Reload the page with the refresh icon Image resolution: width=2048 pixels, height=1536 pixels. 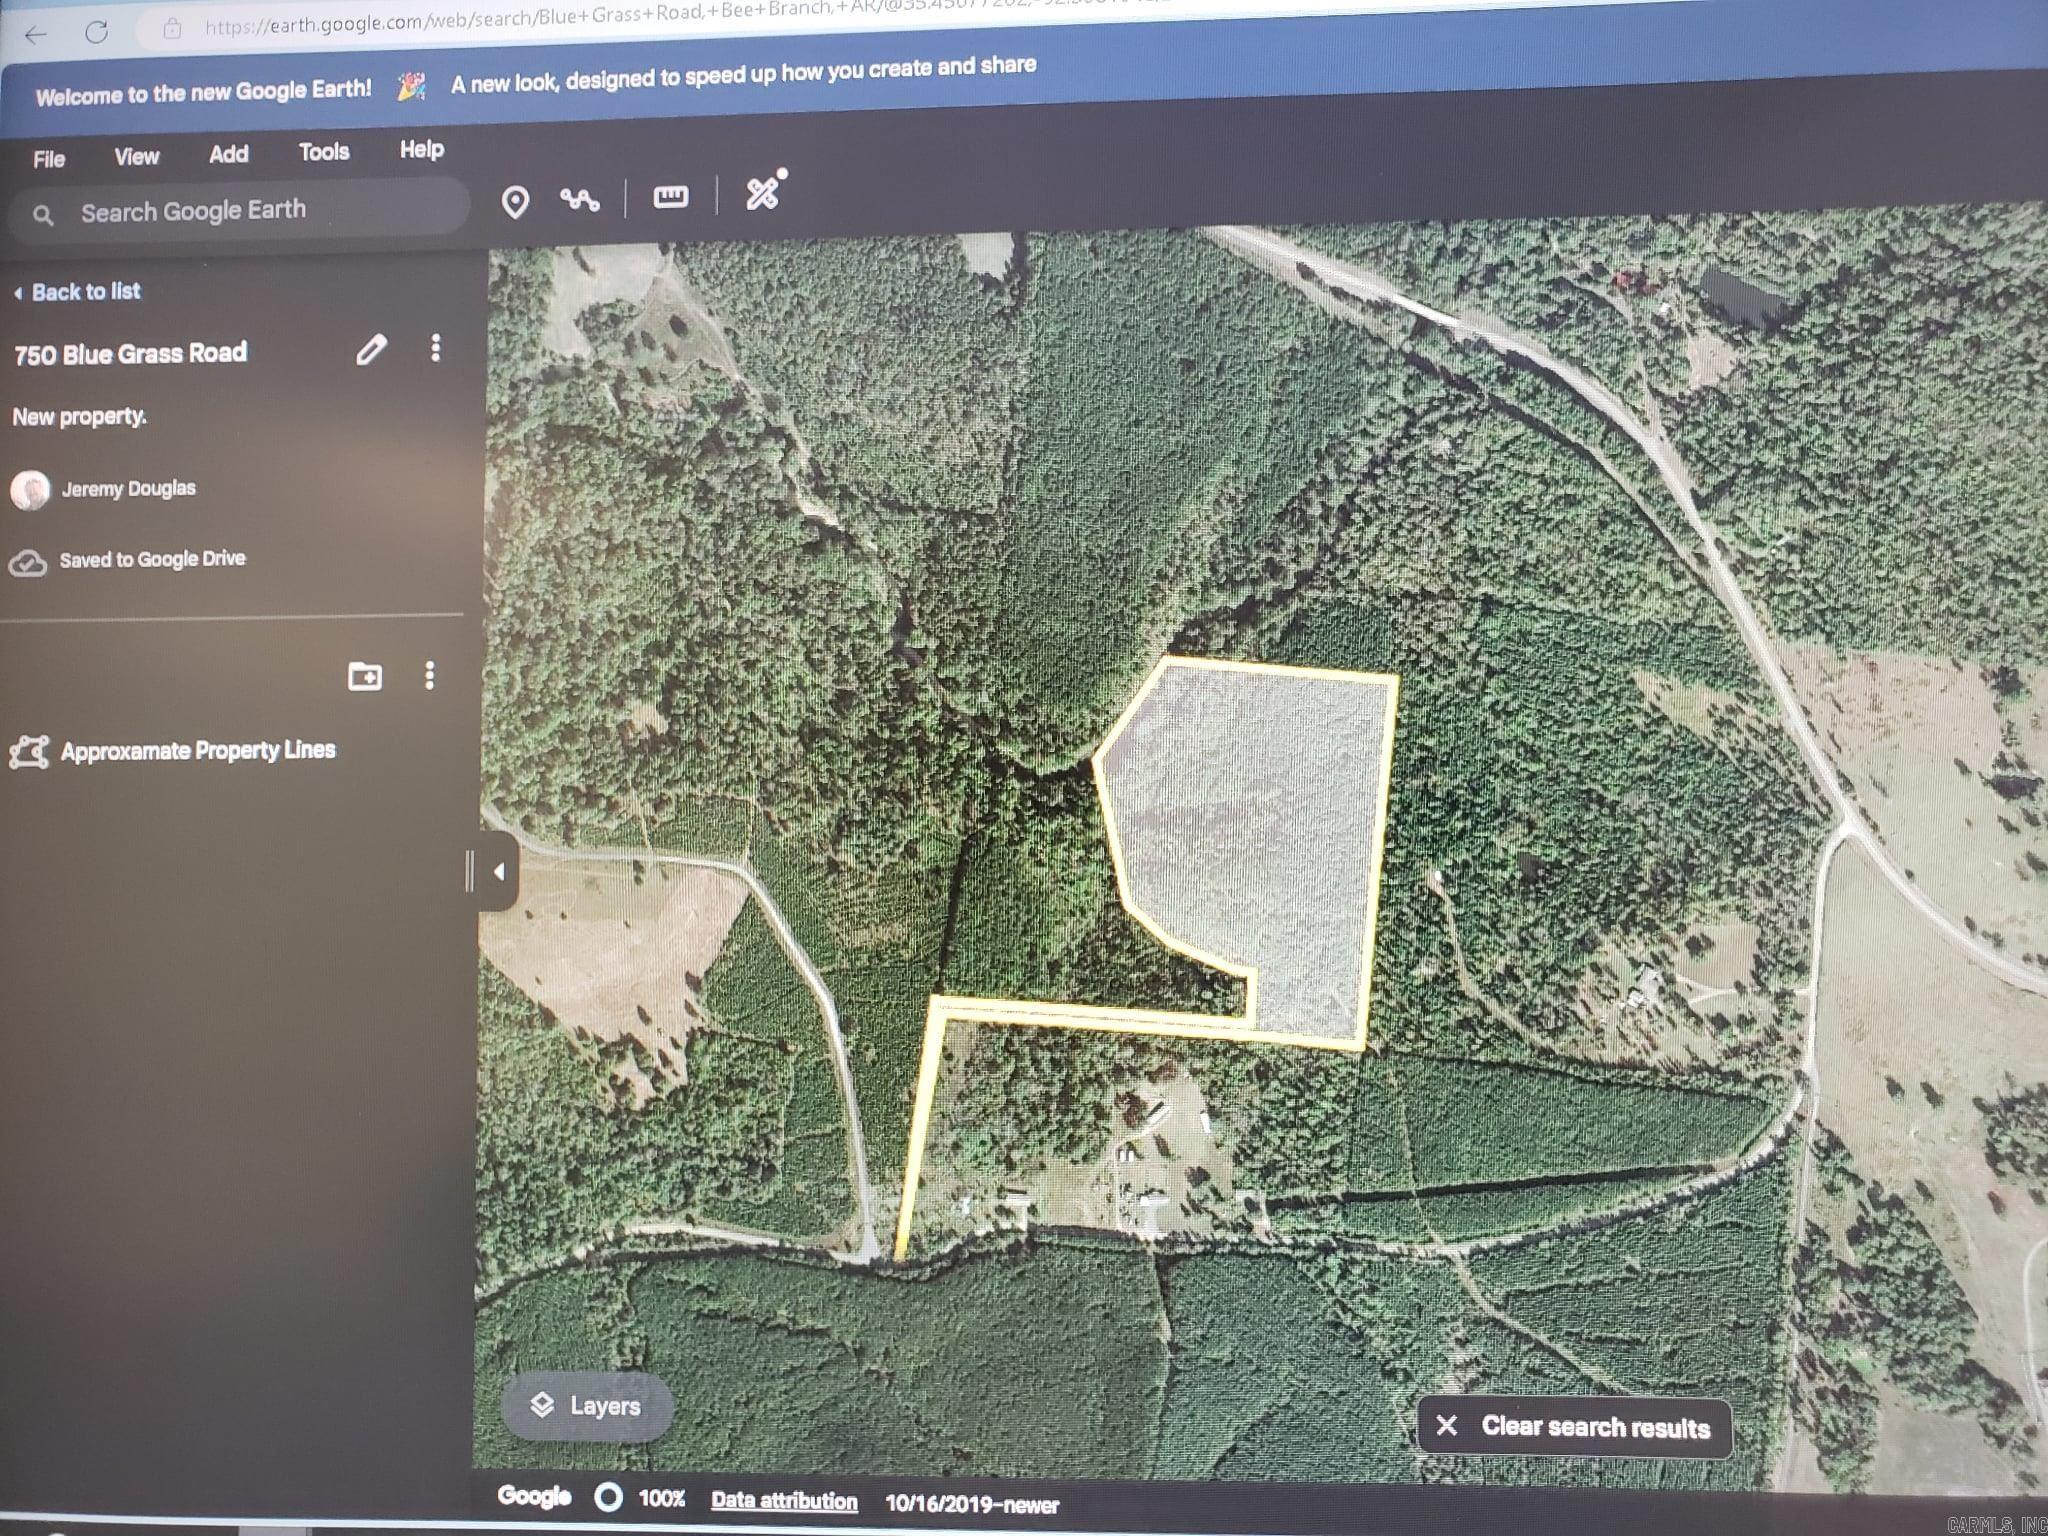tap(96, 32)
